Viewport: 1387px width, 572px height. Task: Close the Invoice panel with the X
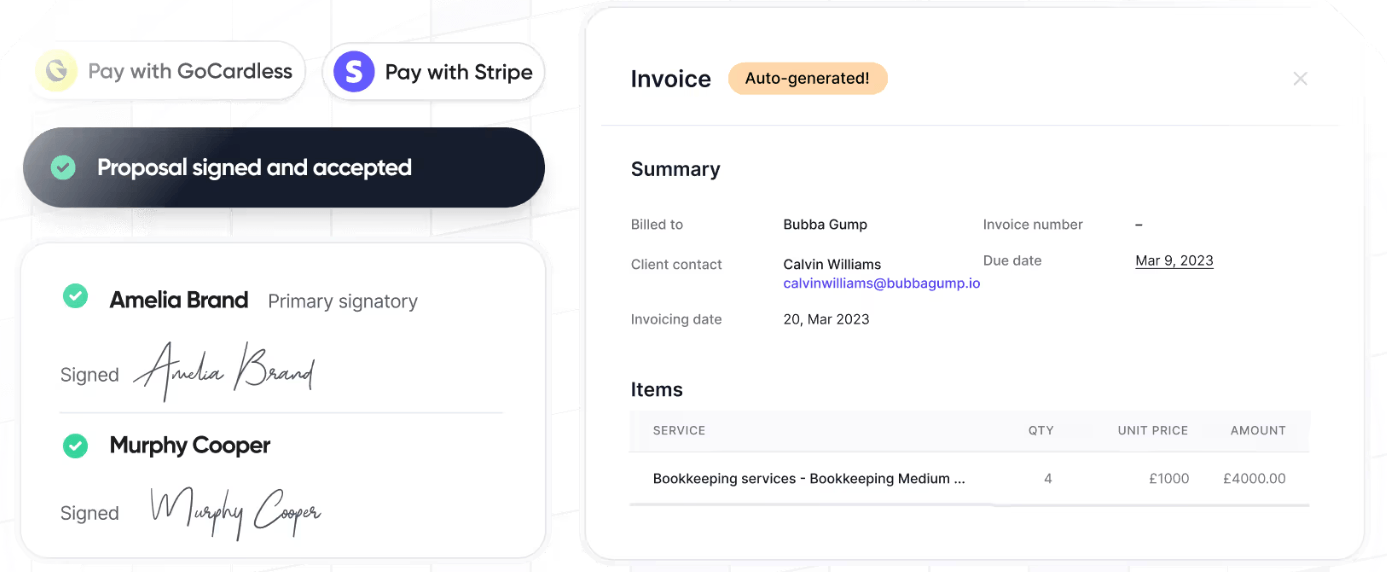[1300, 78]
